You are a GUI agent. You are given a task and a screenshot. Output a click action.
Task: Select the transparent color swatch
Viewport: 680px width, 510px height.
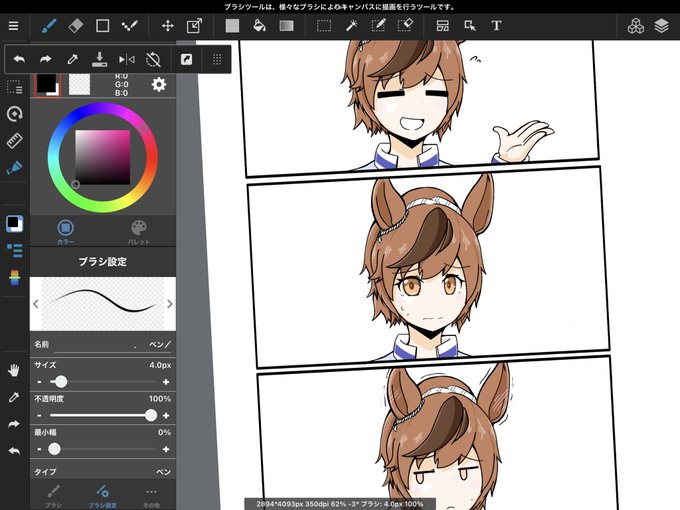[x=79, y=84]
